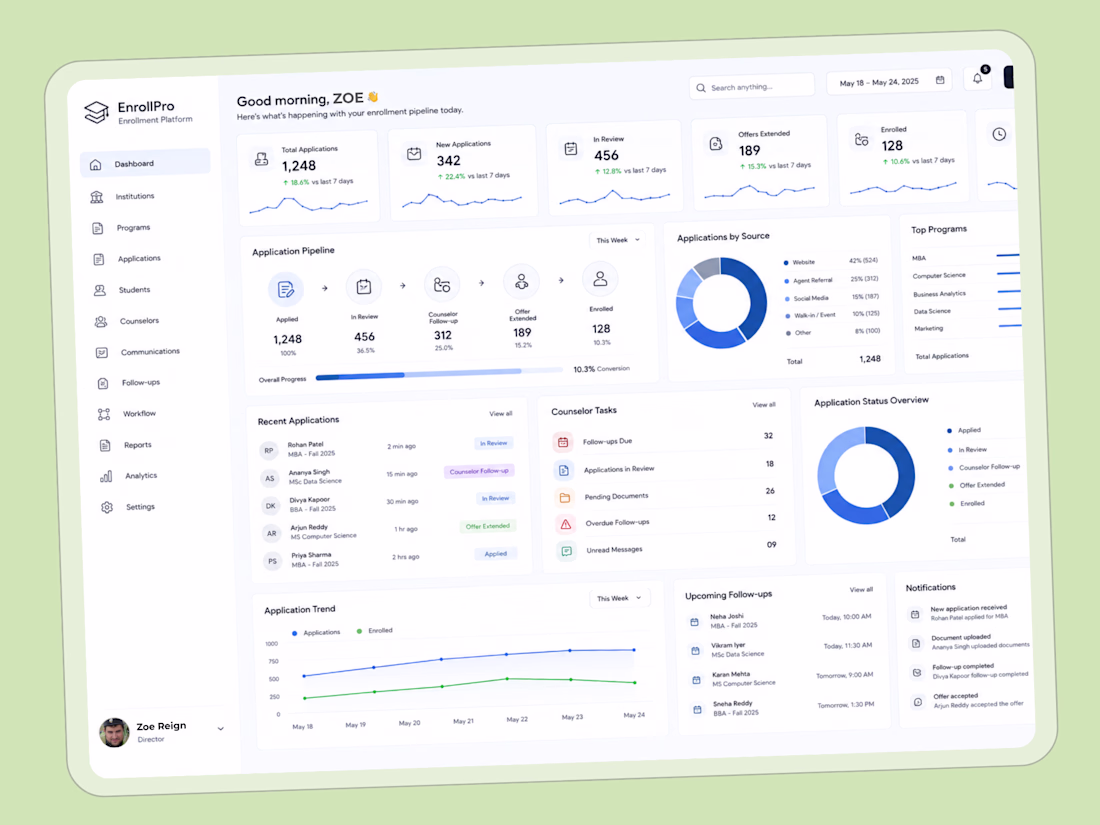Viewport: 1100px width, 825px height.
Task: Open Neha Joshi's follow-up entry
Action: pyautogui.click(x=780, y=620)
